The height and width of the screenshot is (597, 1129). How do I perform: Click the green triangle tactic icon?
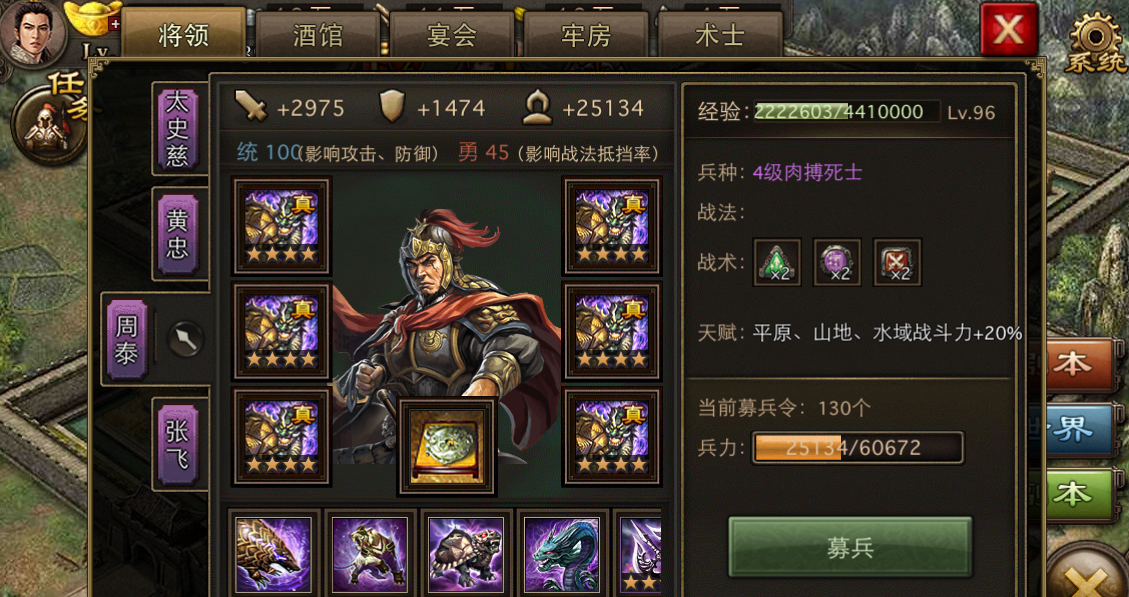pos(778,263)
